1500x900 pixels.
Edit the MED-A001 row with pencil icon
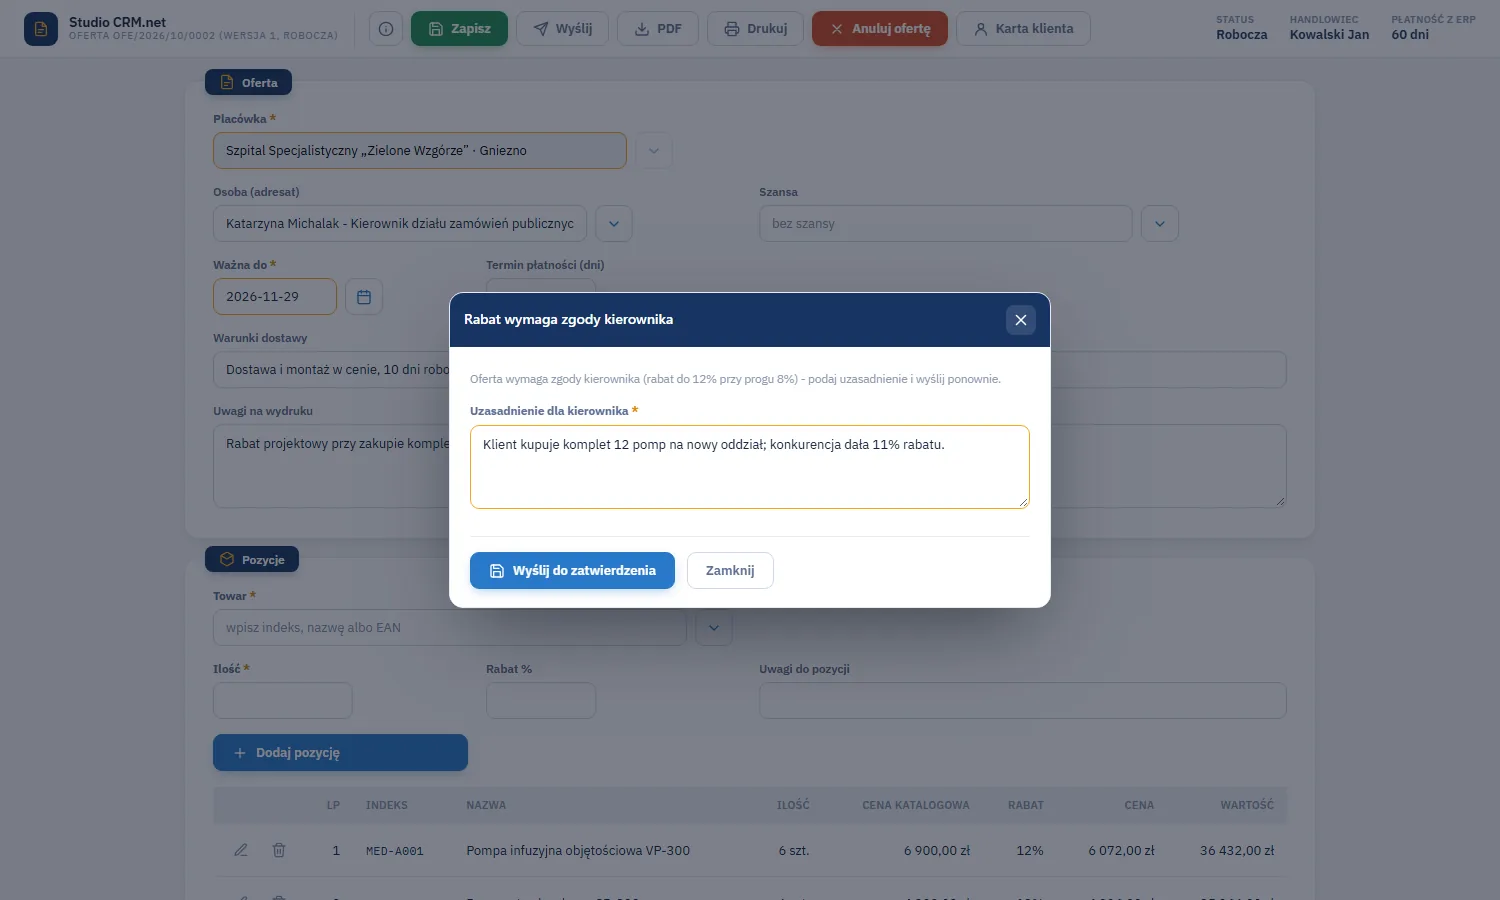pos(241,850)
